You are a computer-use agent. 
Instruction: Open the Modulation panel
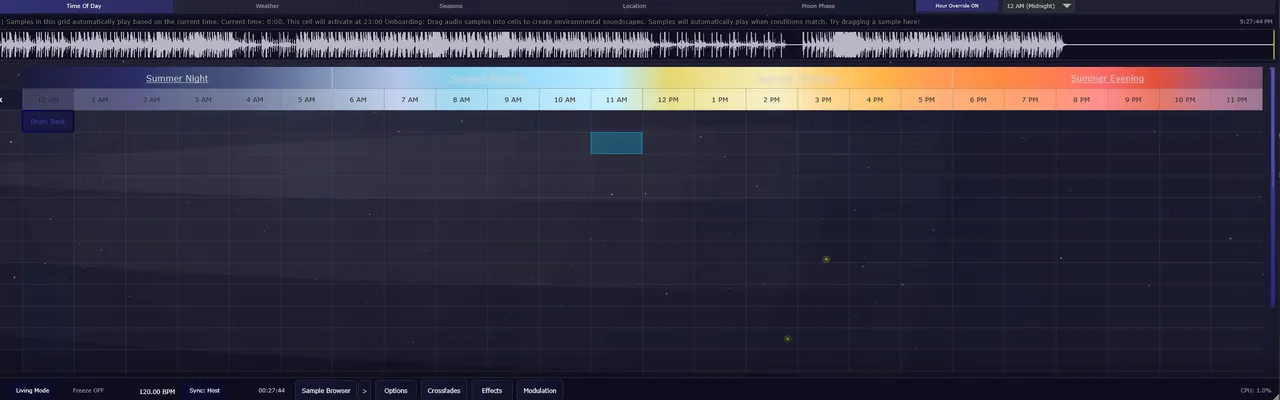[x=540, y=390]
